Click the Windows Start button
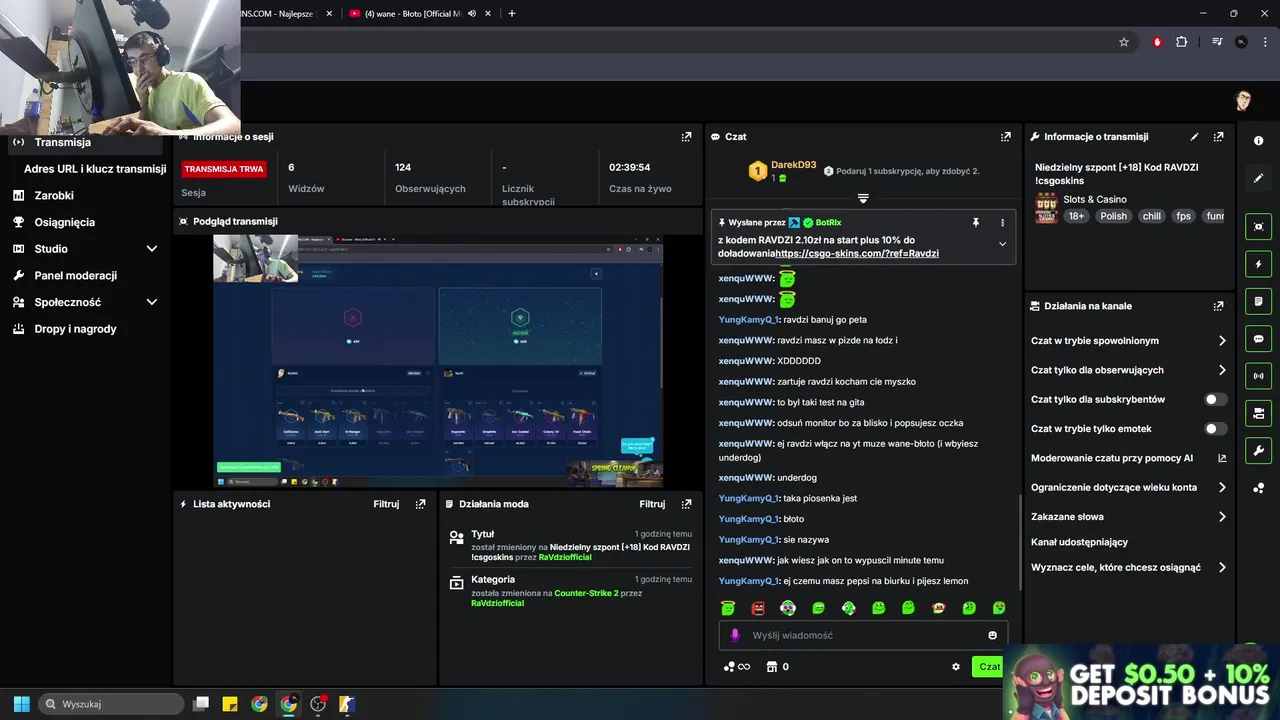Viewport: 1280px width, 720px height. pos(21,704)
